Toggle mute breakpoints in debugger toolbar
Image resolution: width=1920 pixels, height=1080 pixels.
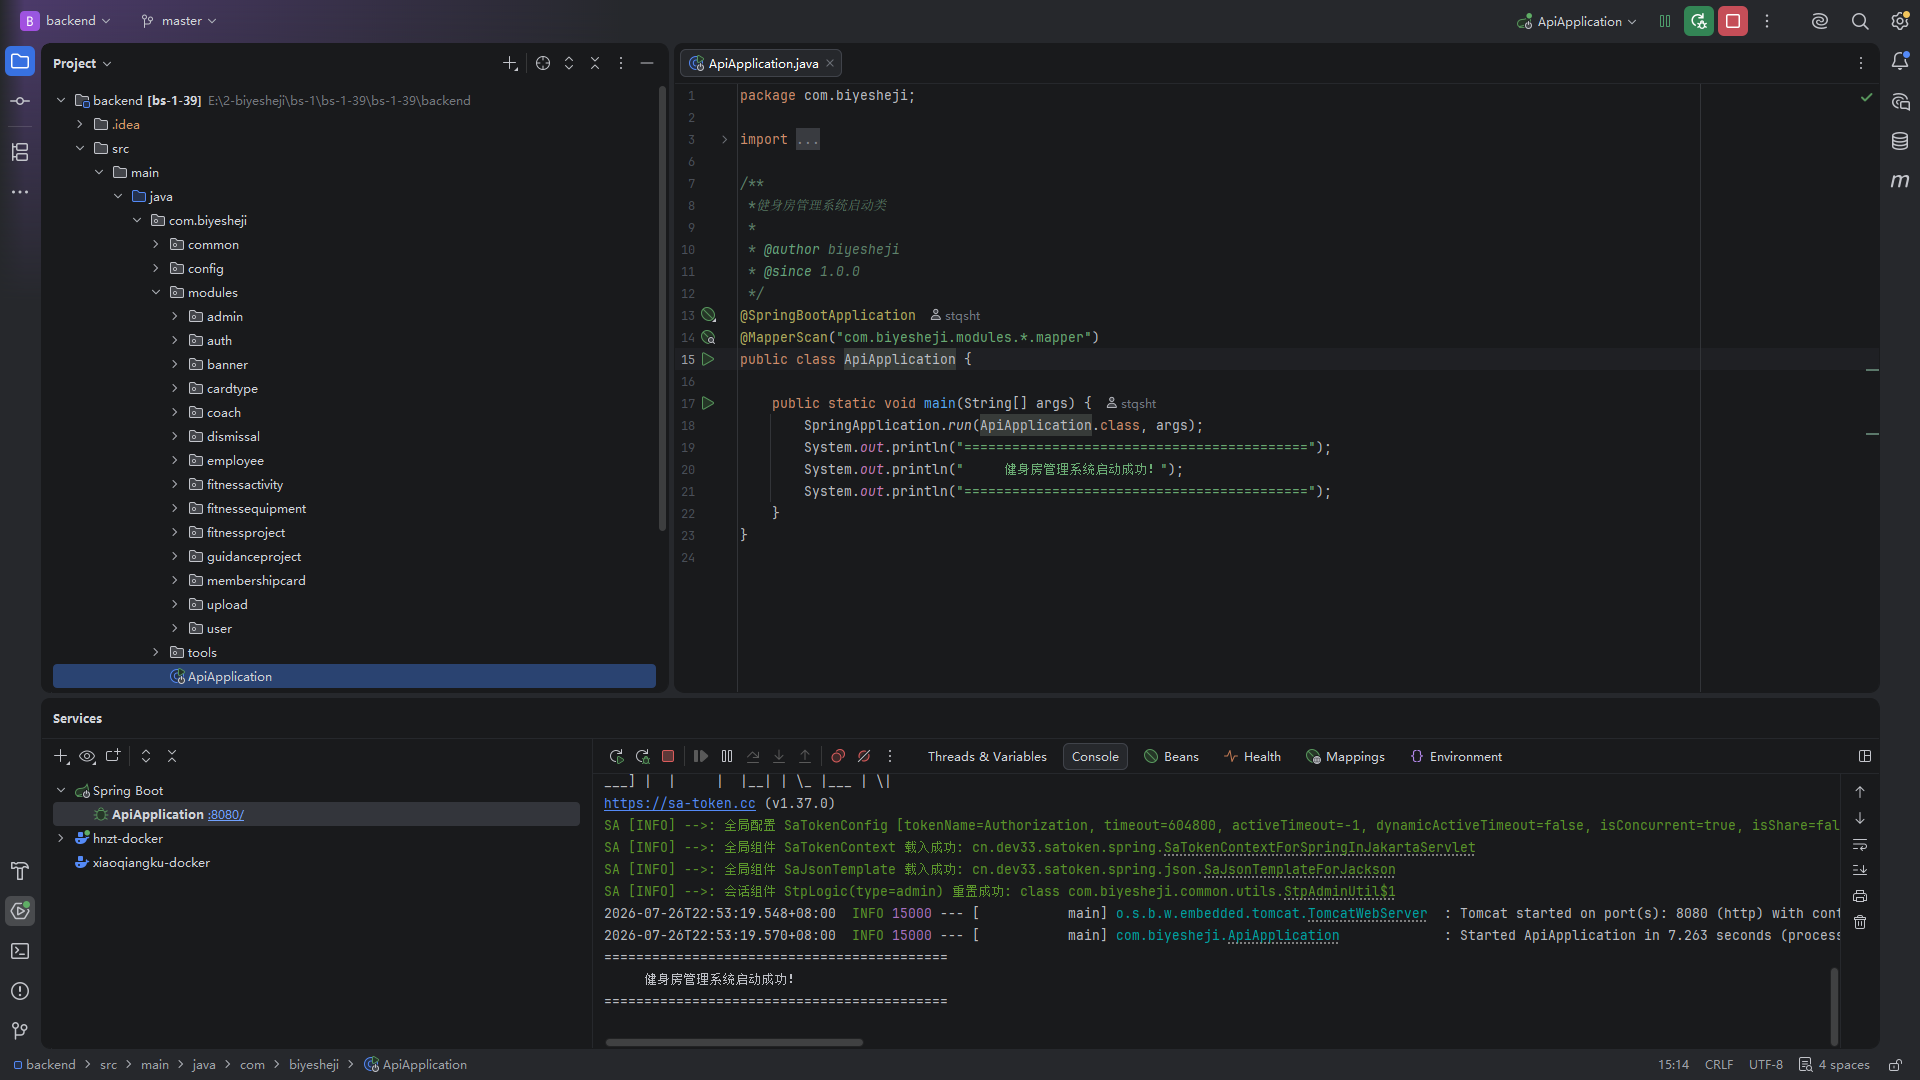click(x=864, y=757)
